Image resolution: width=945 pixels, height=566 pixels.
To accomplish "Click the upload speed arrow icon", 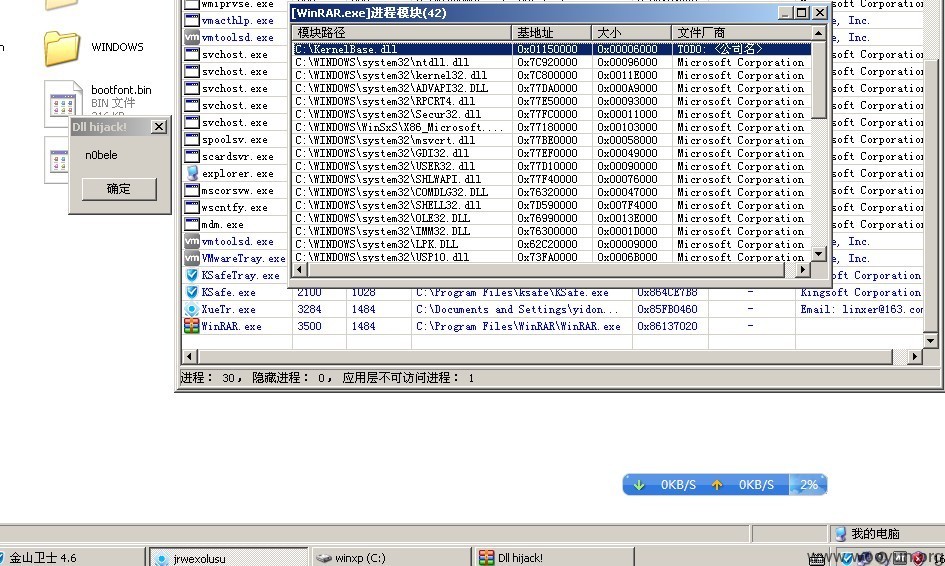I will [x=717, y=485].
